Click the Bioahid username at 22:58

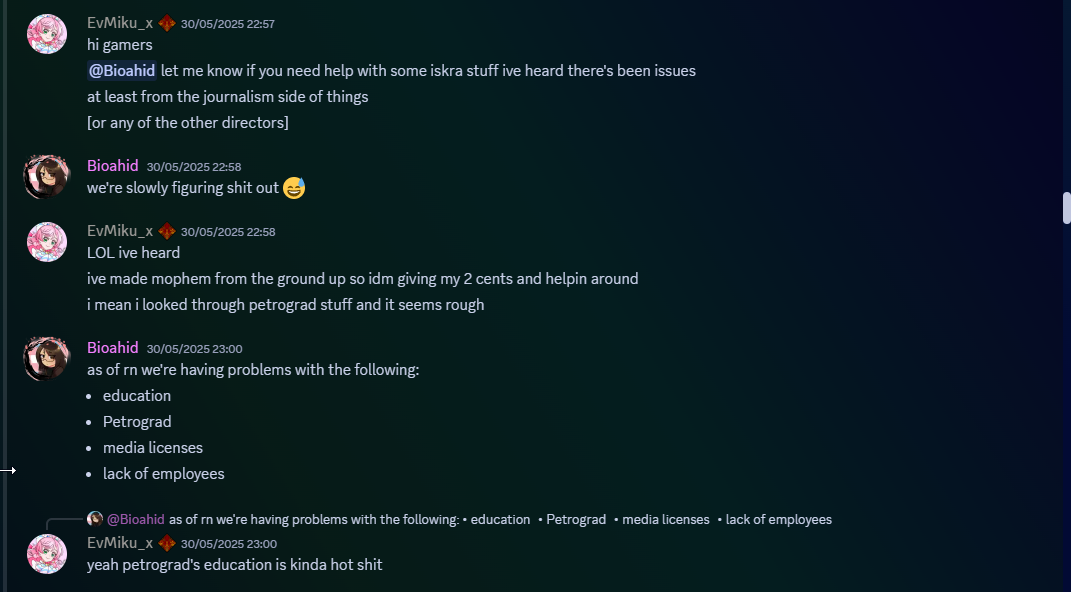[x=113, y=166]
